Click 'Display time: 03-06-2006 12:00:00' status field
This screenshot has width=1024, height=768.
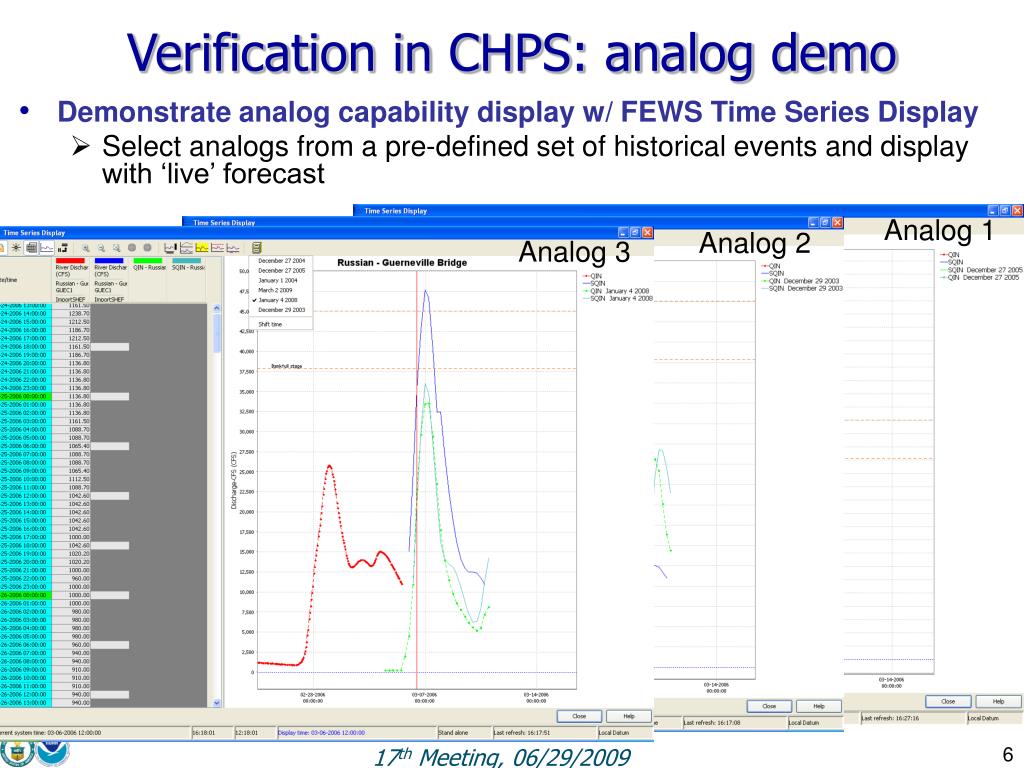[x=357, y=733]
